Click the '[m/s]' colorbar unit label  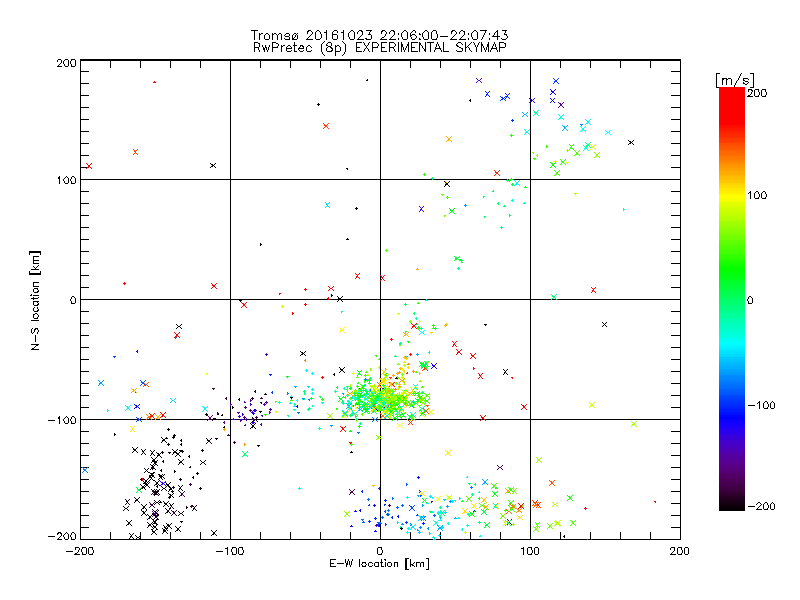[x=735, y=80]
